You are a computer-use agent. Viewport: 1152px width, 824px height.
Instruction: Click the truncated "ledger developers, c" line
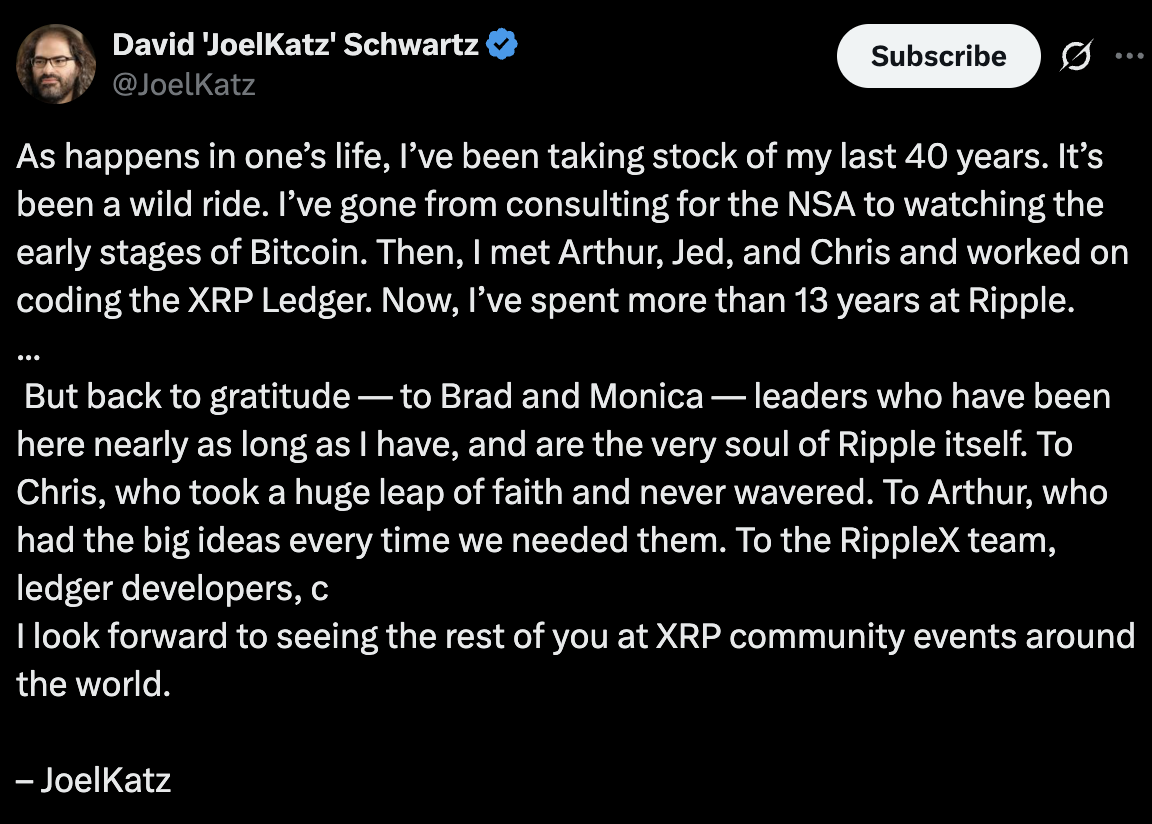coord(172,588)
